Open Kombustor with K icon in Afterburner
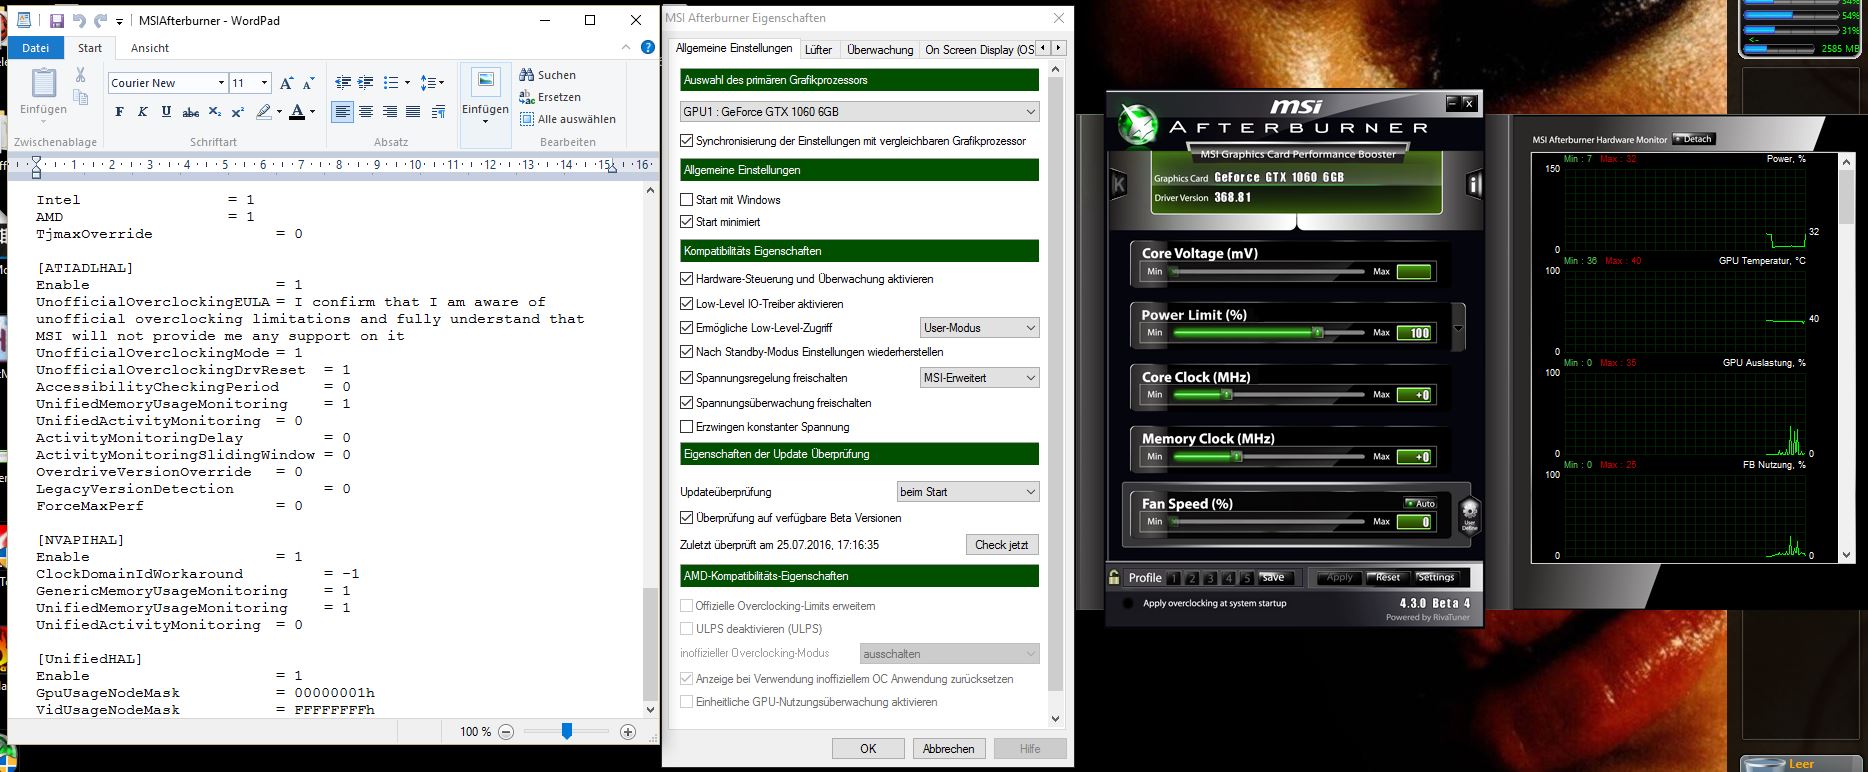Image resolution: width=1868 pixels, height=772 pixels. (x=1118, y=184)
